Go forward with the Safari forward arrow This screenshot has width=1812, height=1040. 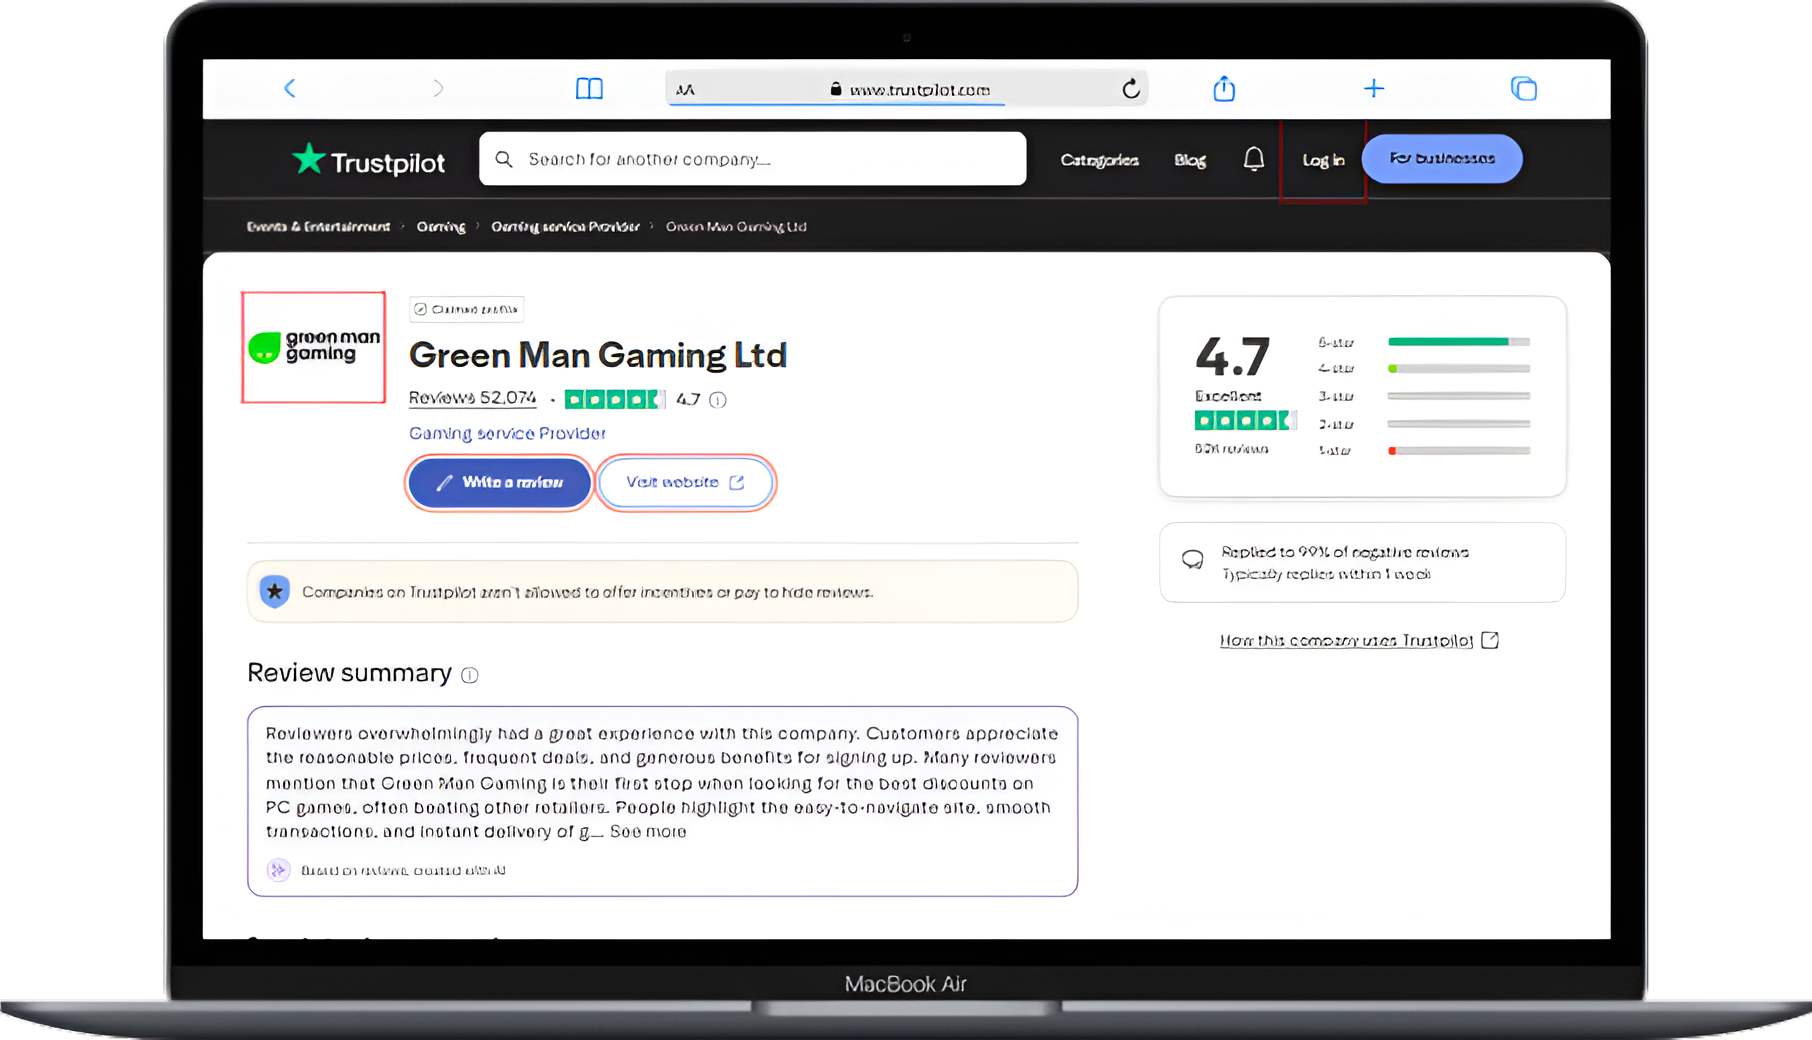tap(438, 88)
